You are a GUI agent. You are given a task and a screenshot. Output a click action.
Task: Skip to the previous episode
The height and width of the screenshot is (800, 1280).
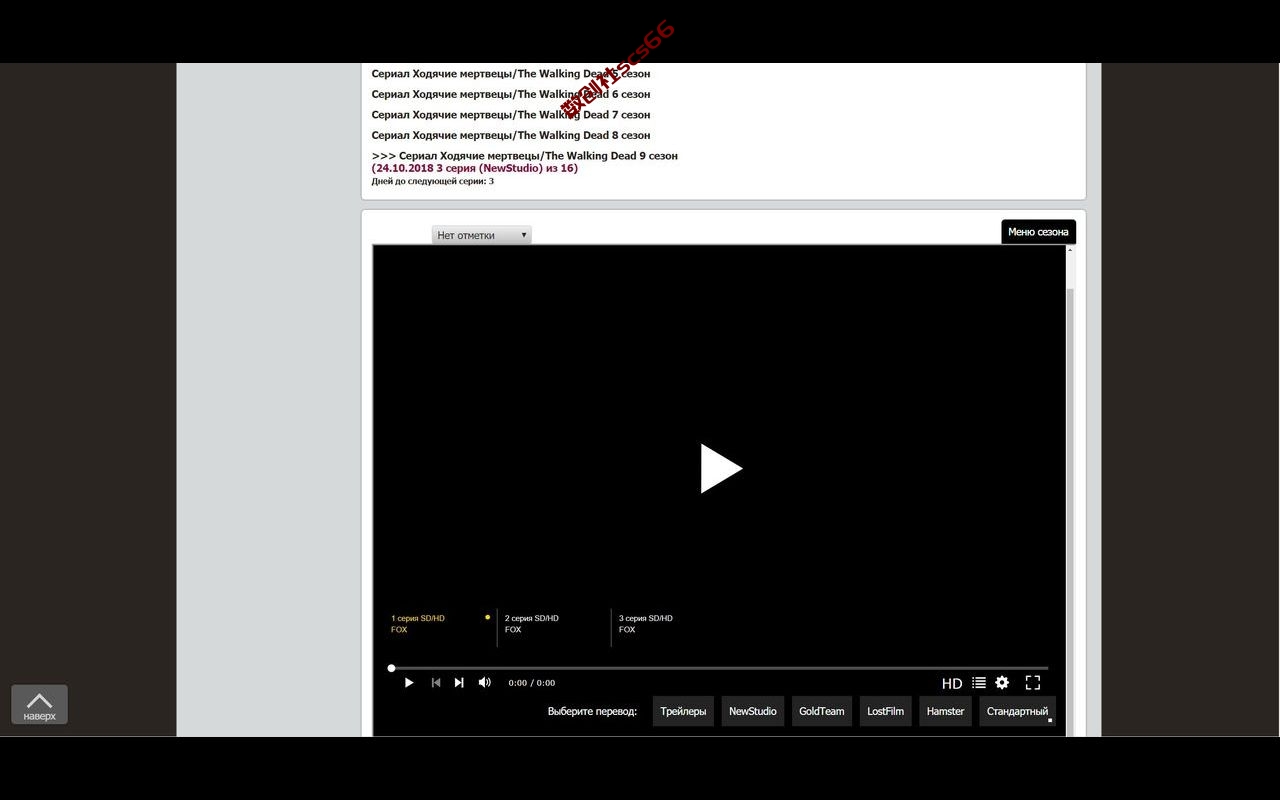[x=435, y=682]
